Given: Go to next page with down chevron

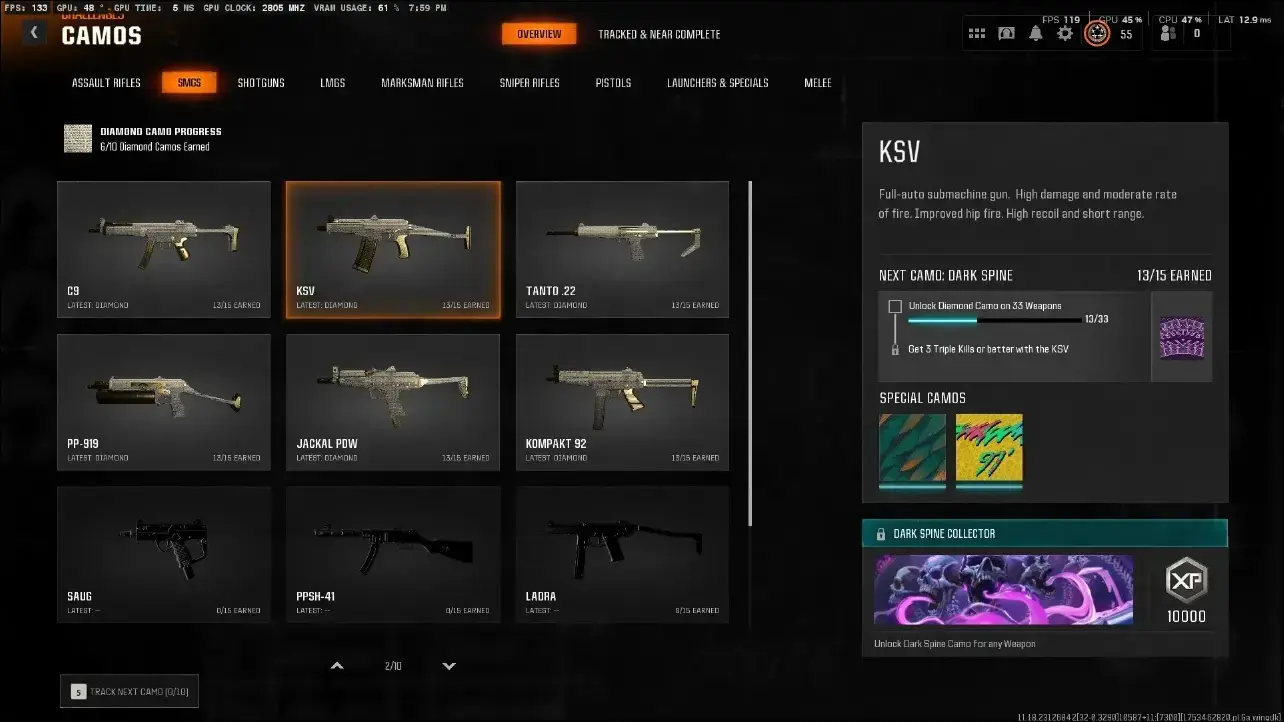Looking at the screenshot, I should 449,666.
